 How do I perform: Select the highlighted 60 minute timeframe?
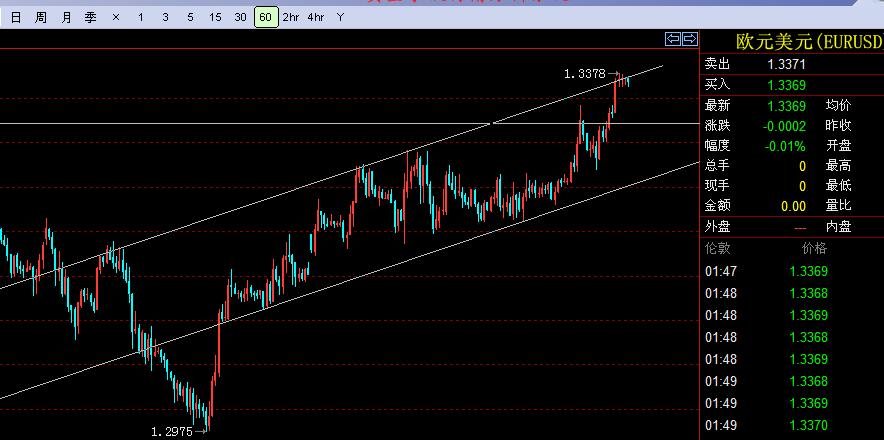266,17
